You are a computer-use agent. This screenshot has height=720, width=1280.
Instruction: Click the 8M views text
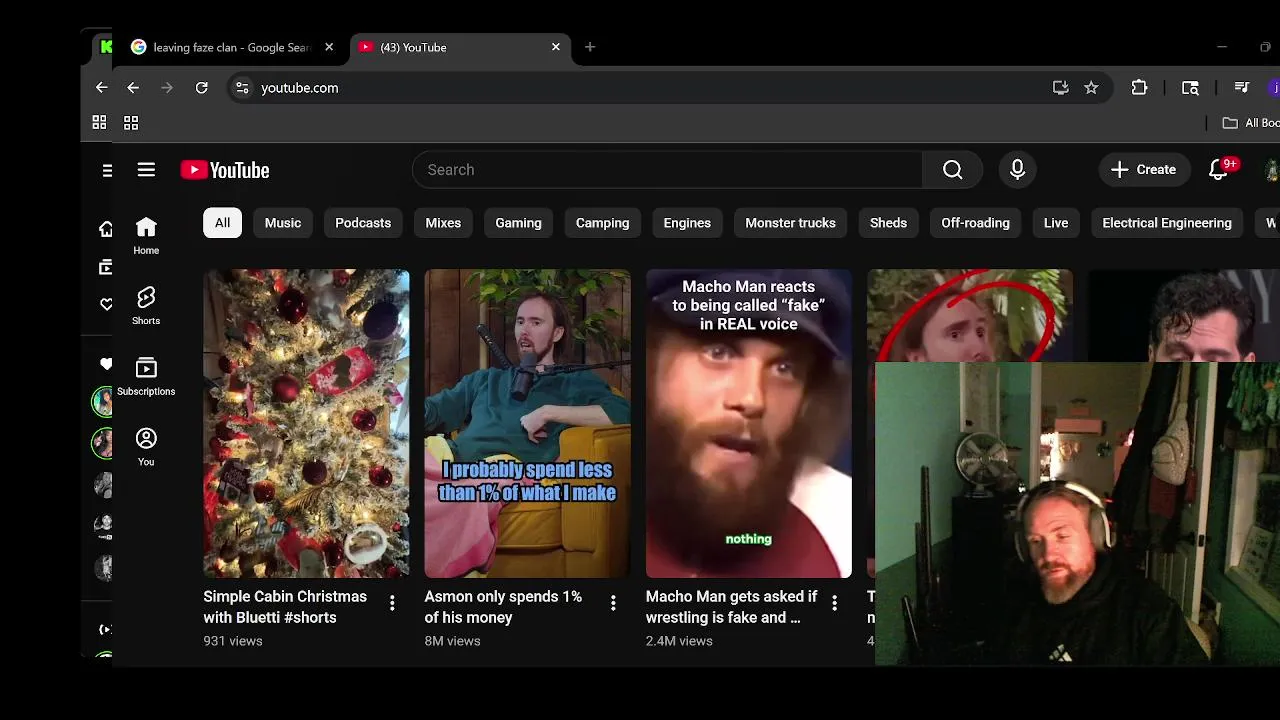pyautogui.click(x=452, y=641)
